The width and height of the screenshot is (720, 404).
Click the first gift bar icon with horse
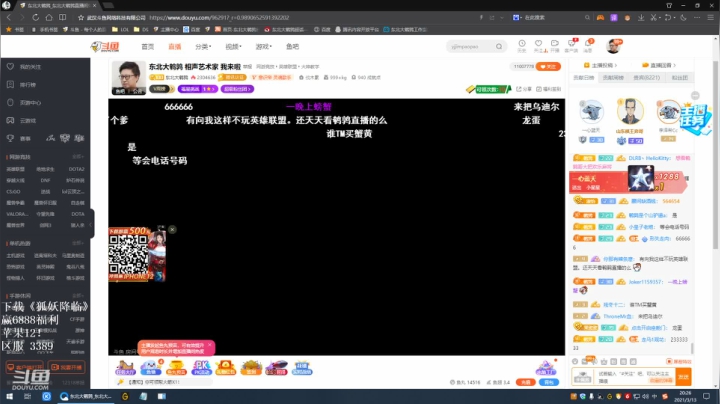[125, 367]
